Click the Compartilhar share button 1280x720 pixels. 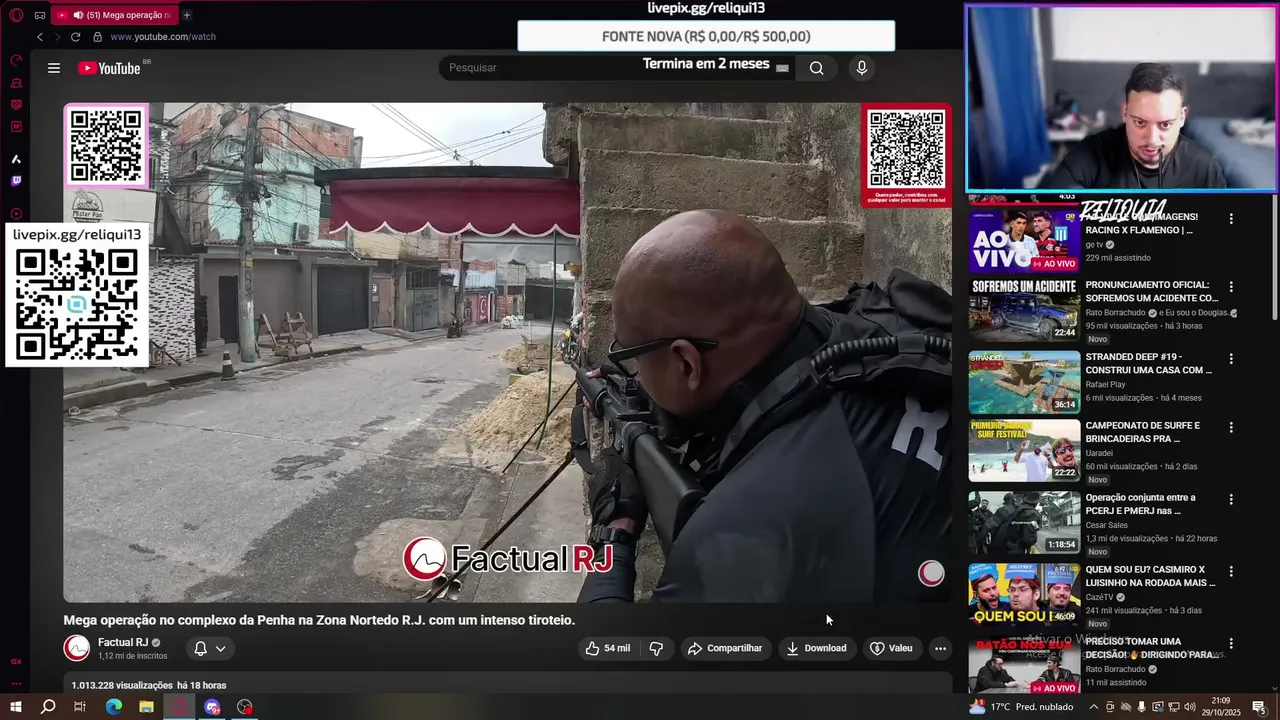[x=725, y=648]
